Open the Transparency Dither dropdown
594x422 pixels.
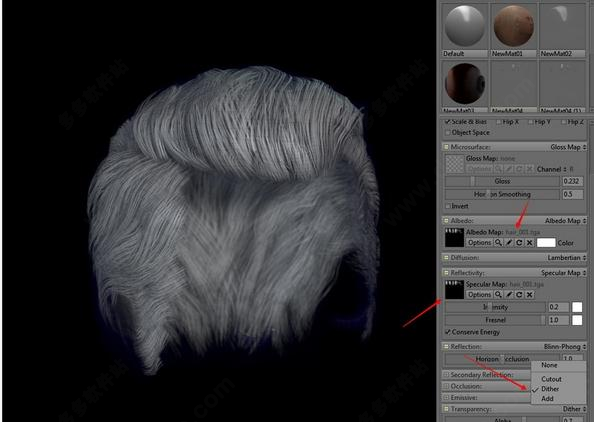(574, 409)
